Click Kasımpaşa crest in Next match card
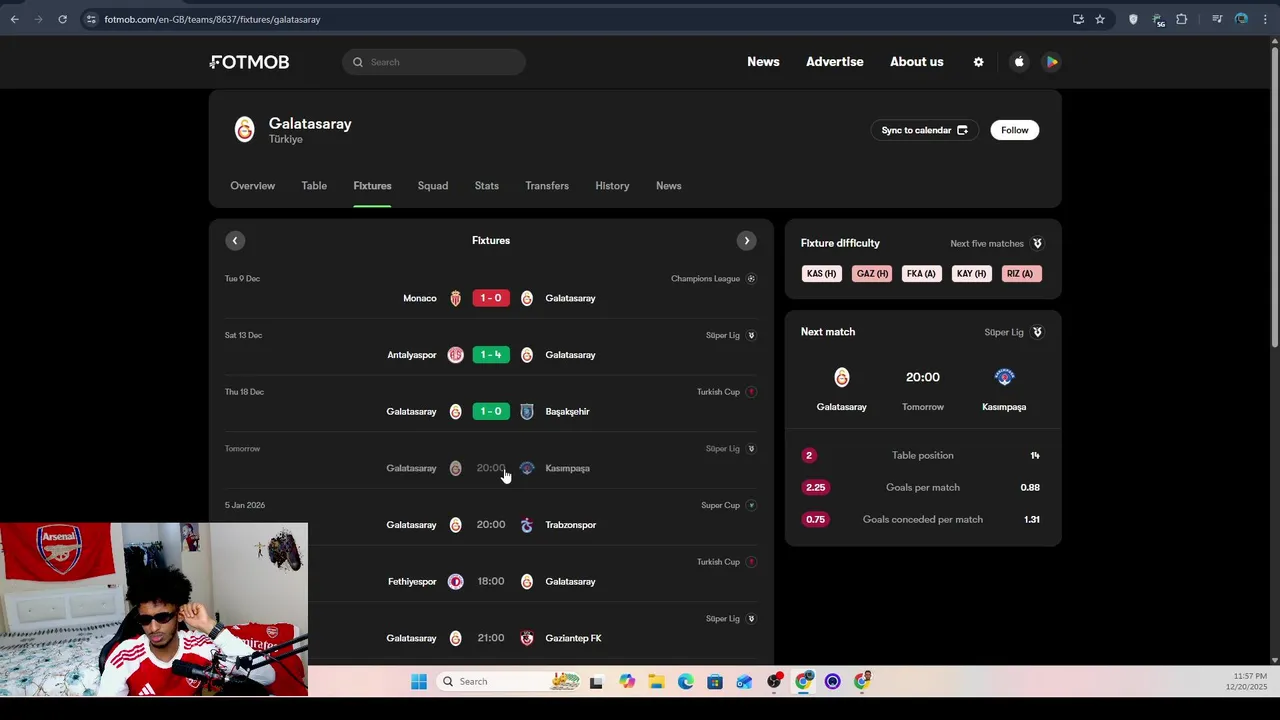Image resolution: width=1280 pixels, height=720 pixels. coord(1004,377)
